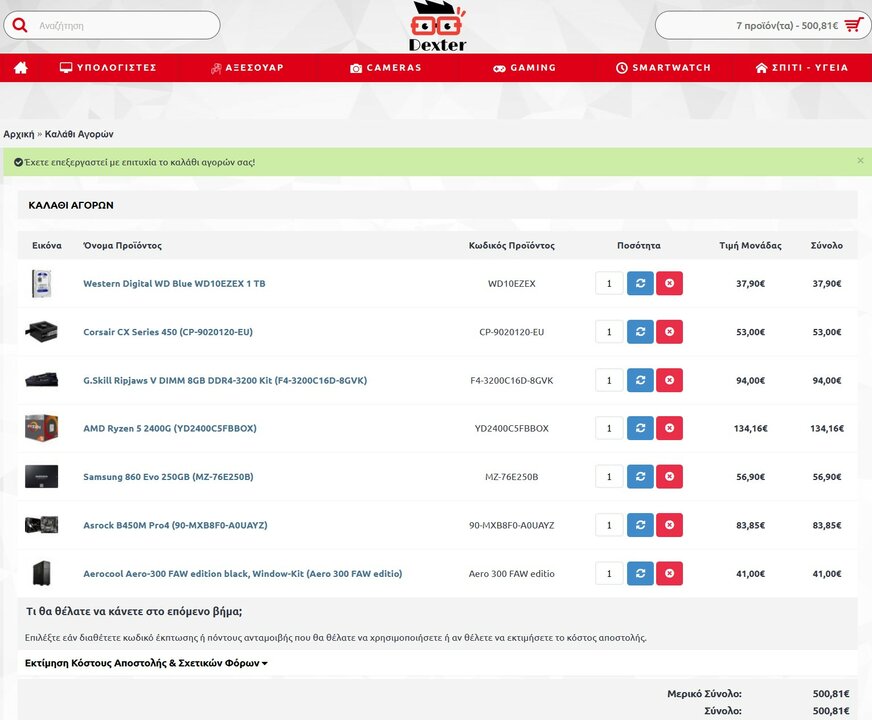The image size is (872, 720).
Task: Click G.Skill RAM thumbnail
Action: click(x=41, y=380)
